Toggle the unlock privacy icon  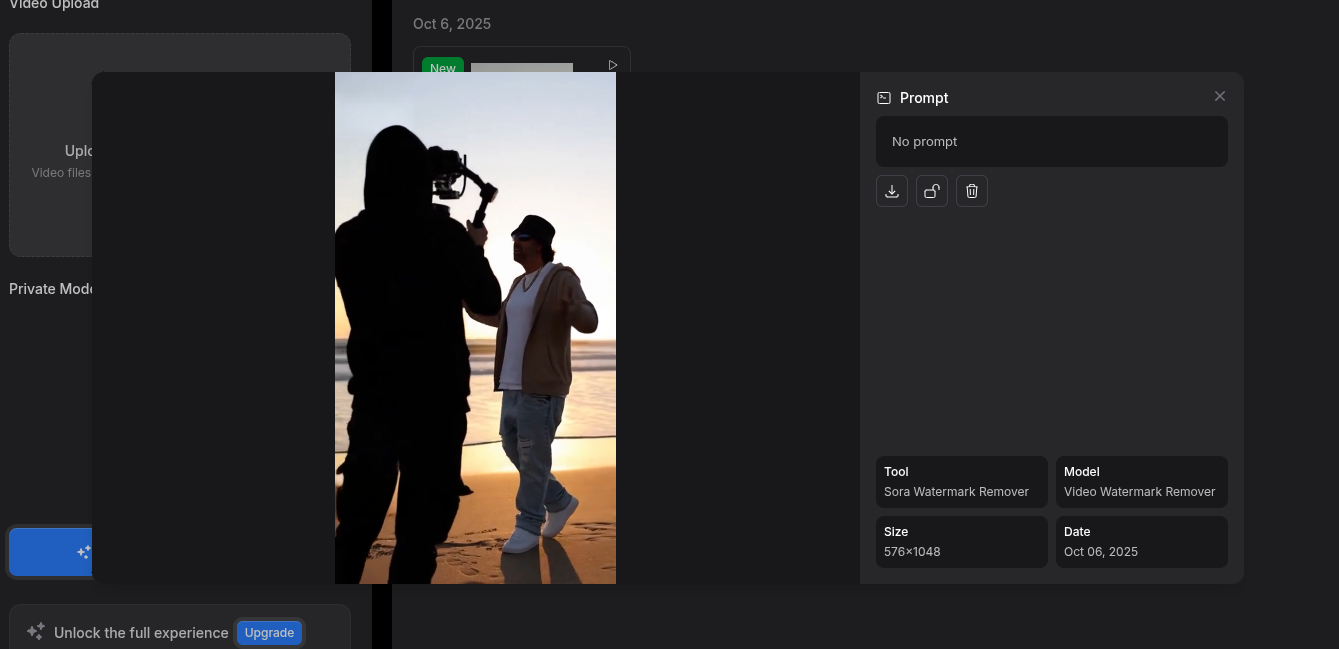[x=931, y=191]
